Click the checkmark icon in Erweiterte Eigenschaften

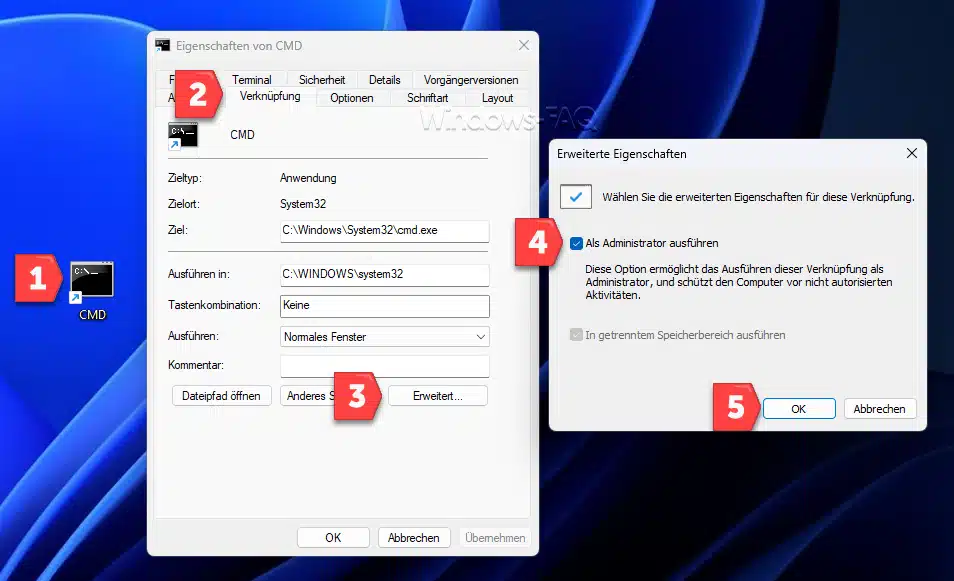click(x=576, y=197)
